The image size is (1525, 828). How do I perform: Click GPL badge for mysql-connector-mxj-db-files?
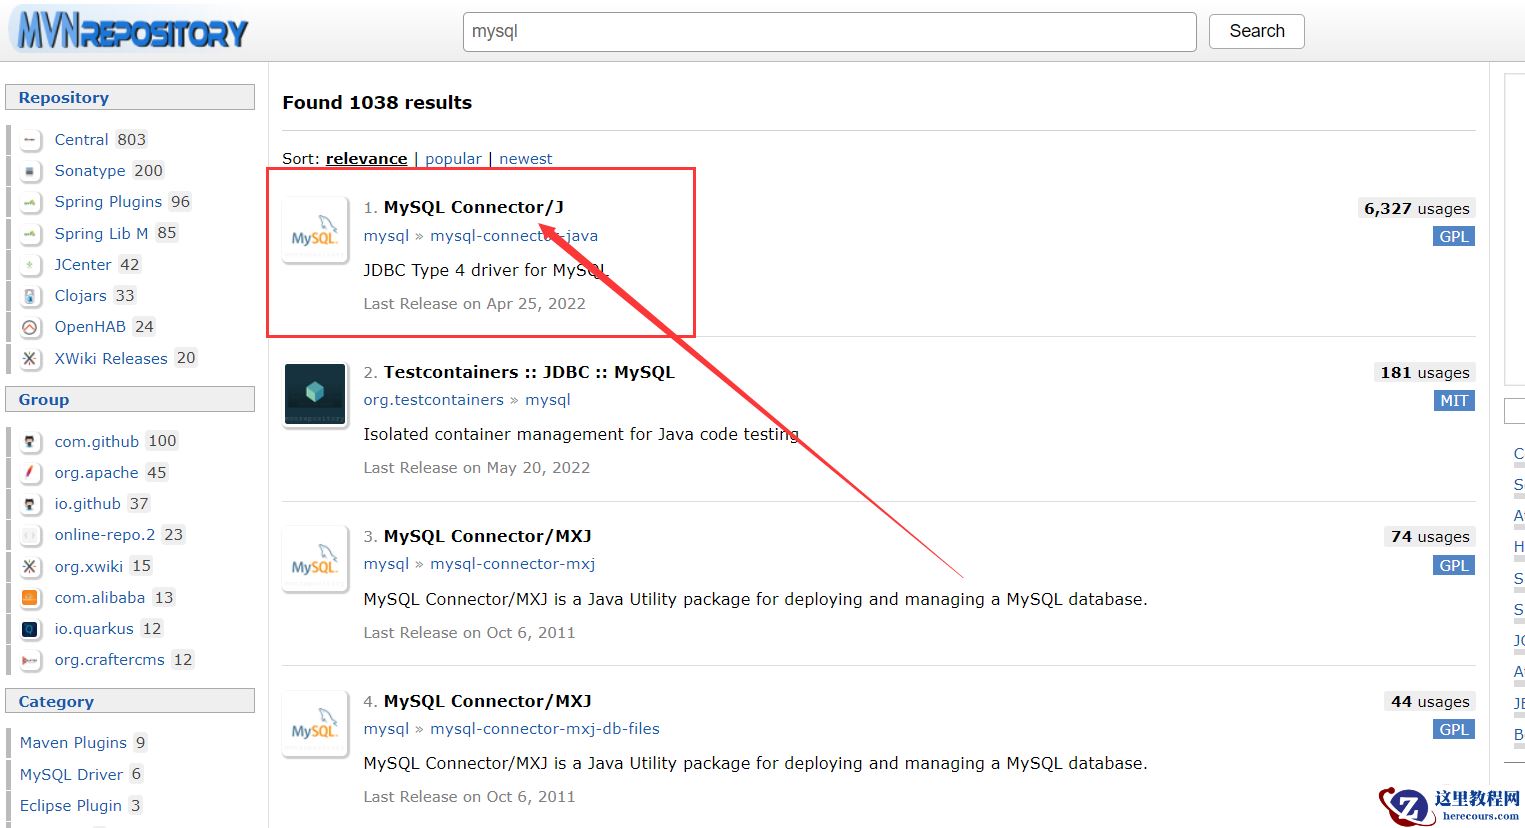tap(1454, 730)
